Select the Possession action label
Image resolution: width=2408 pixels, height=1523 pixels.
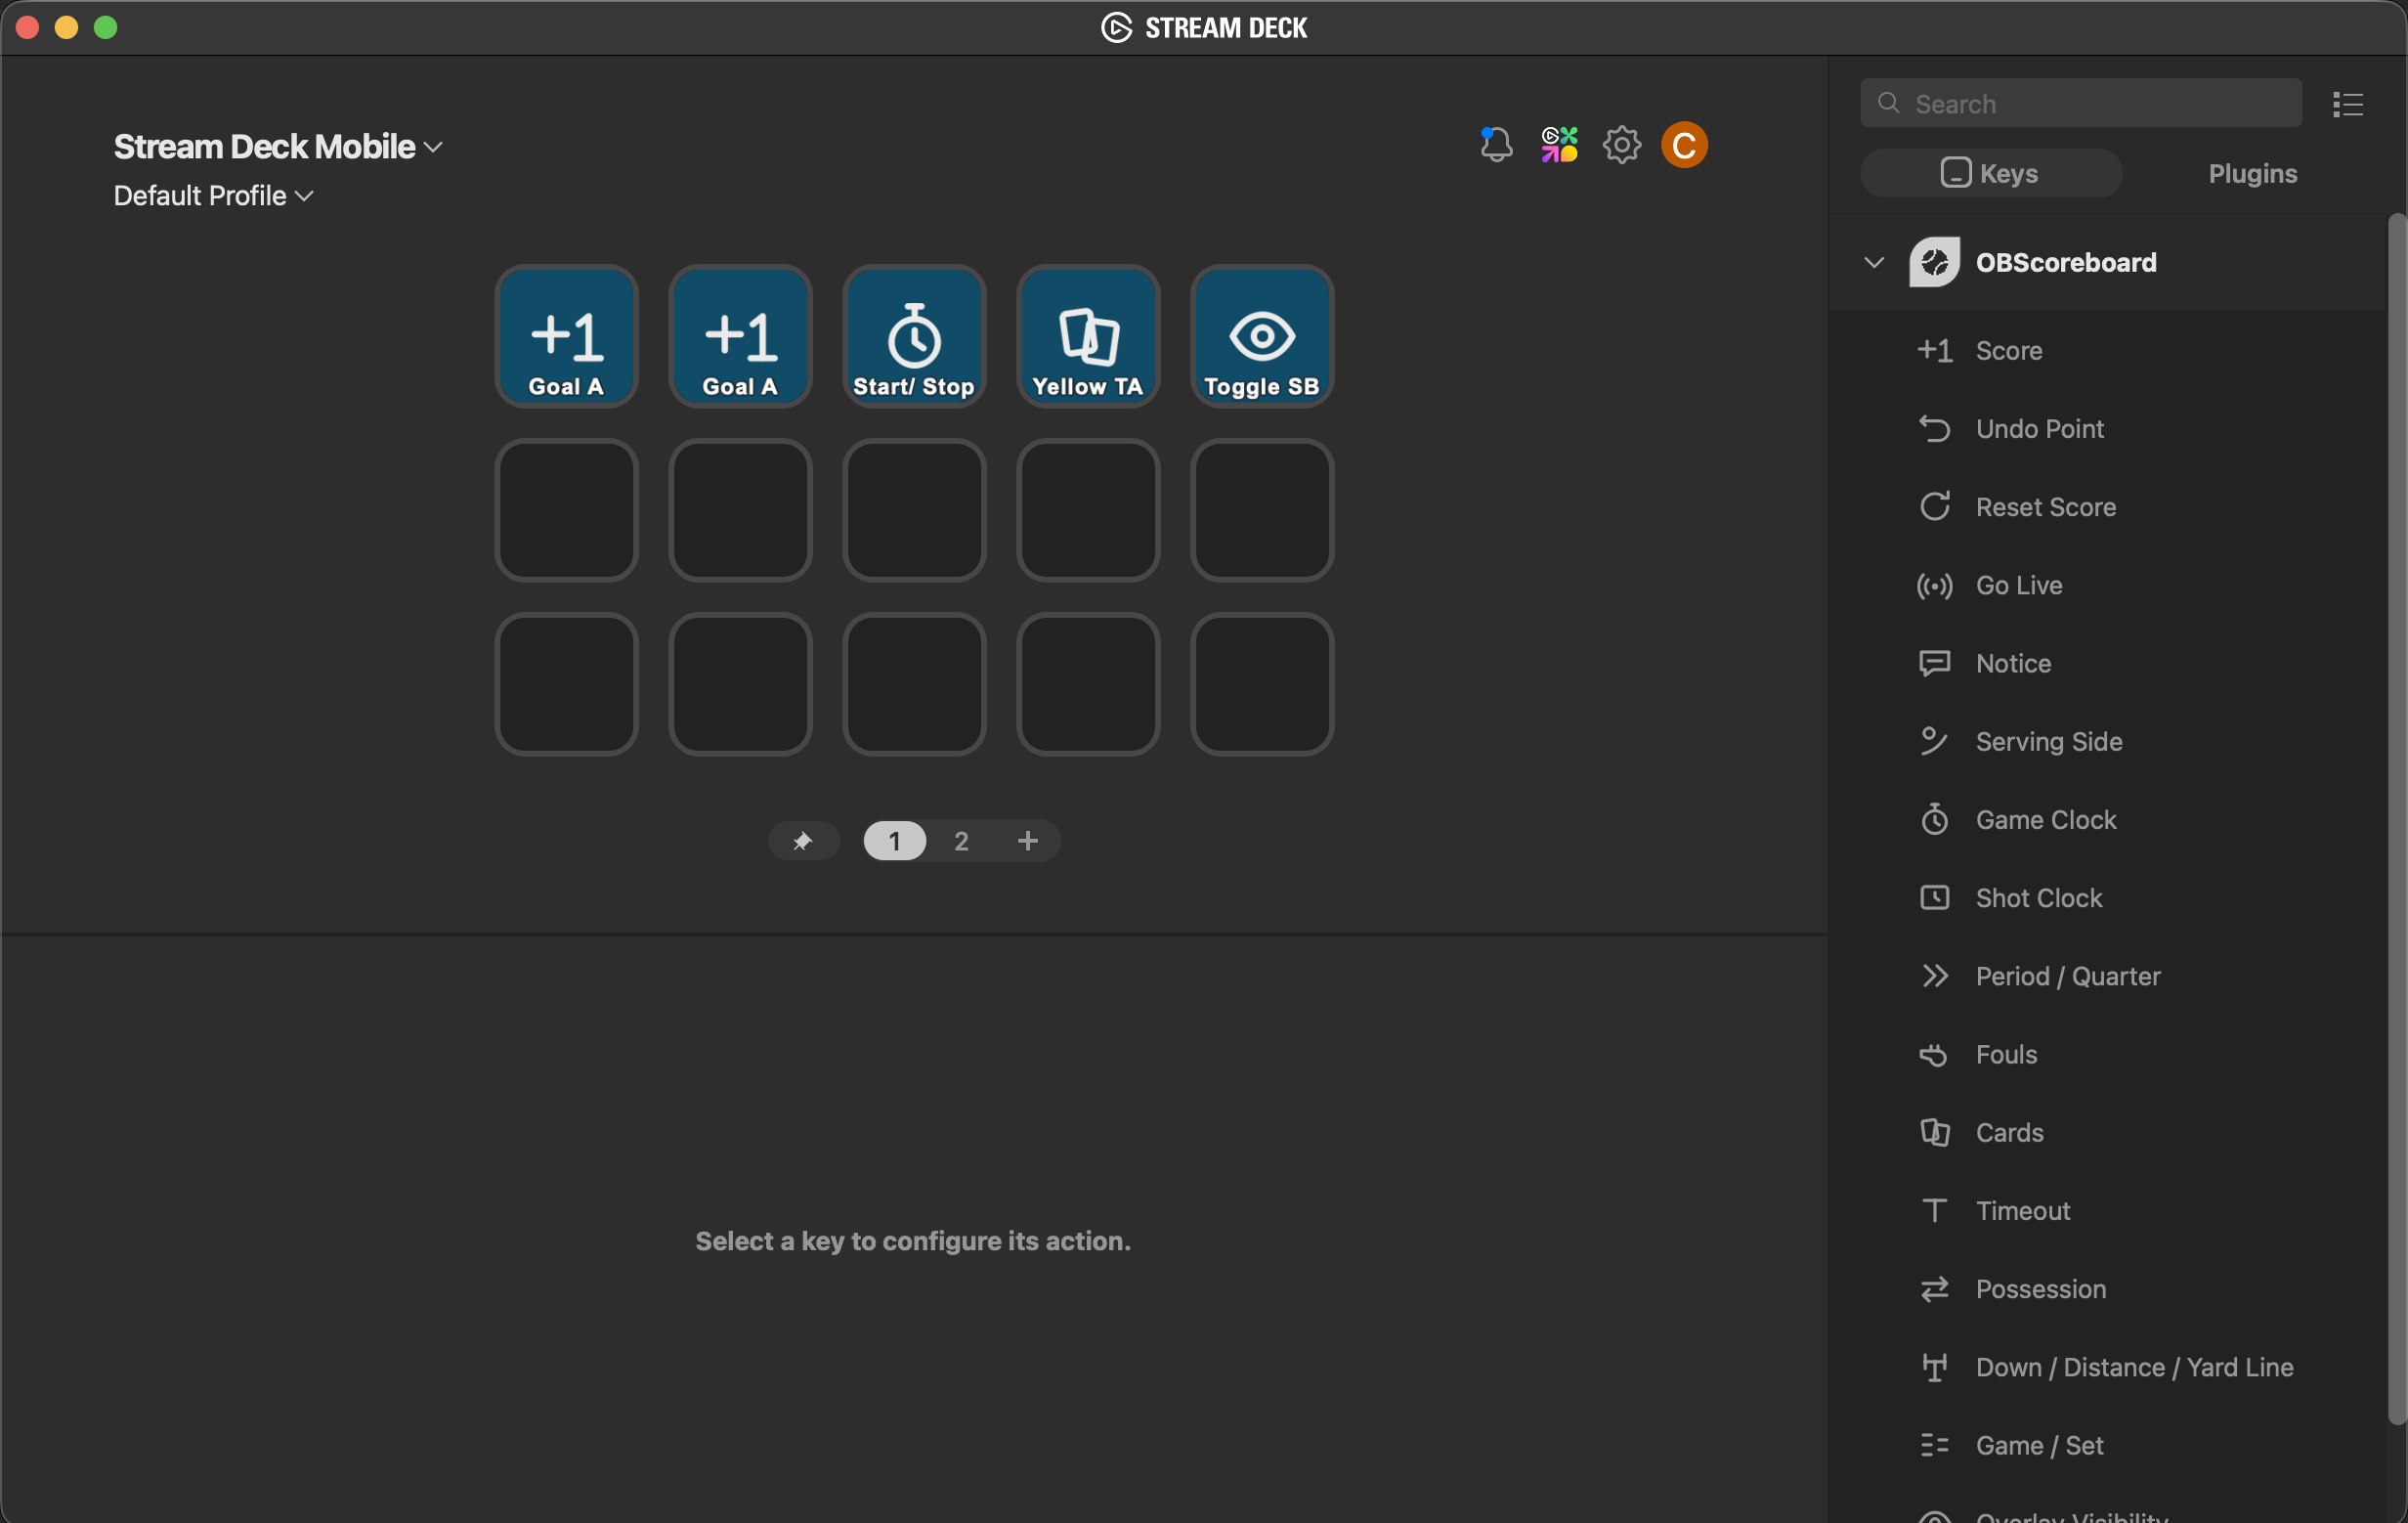pyautogui.click(x=2041, y=1289)
